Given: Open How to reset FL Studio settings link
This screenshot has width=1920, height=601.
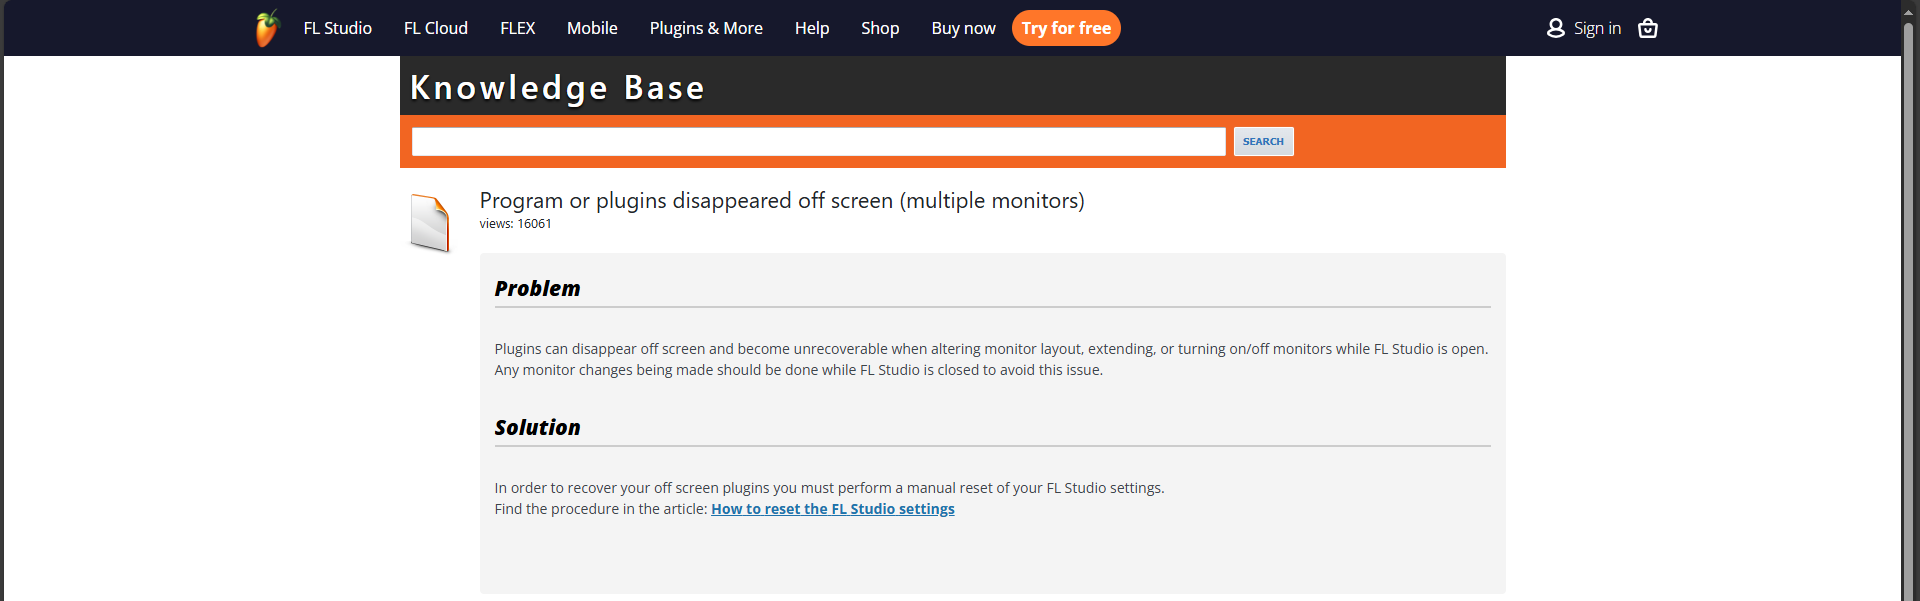Looking at the screenshot, I should tap(833, 509).
